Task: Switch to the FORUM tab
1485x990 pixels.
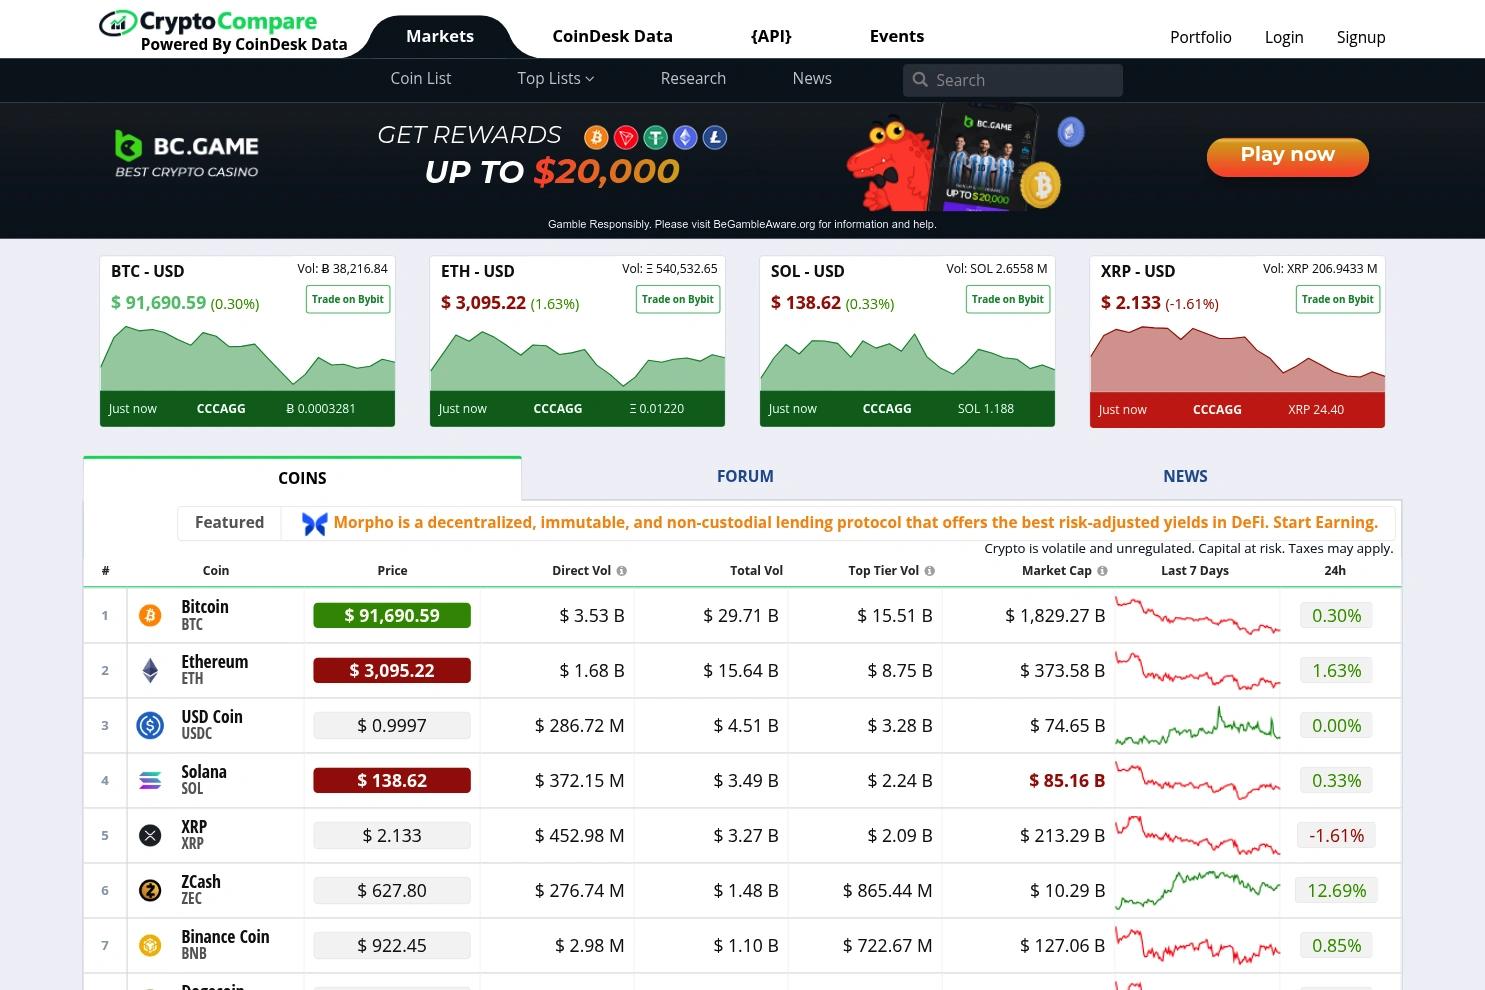Action: click(745, 477)
